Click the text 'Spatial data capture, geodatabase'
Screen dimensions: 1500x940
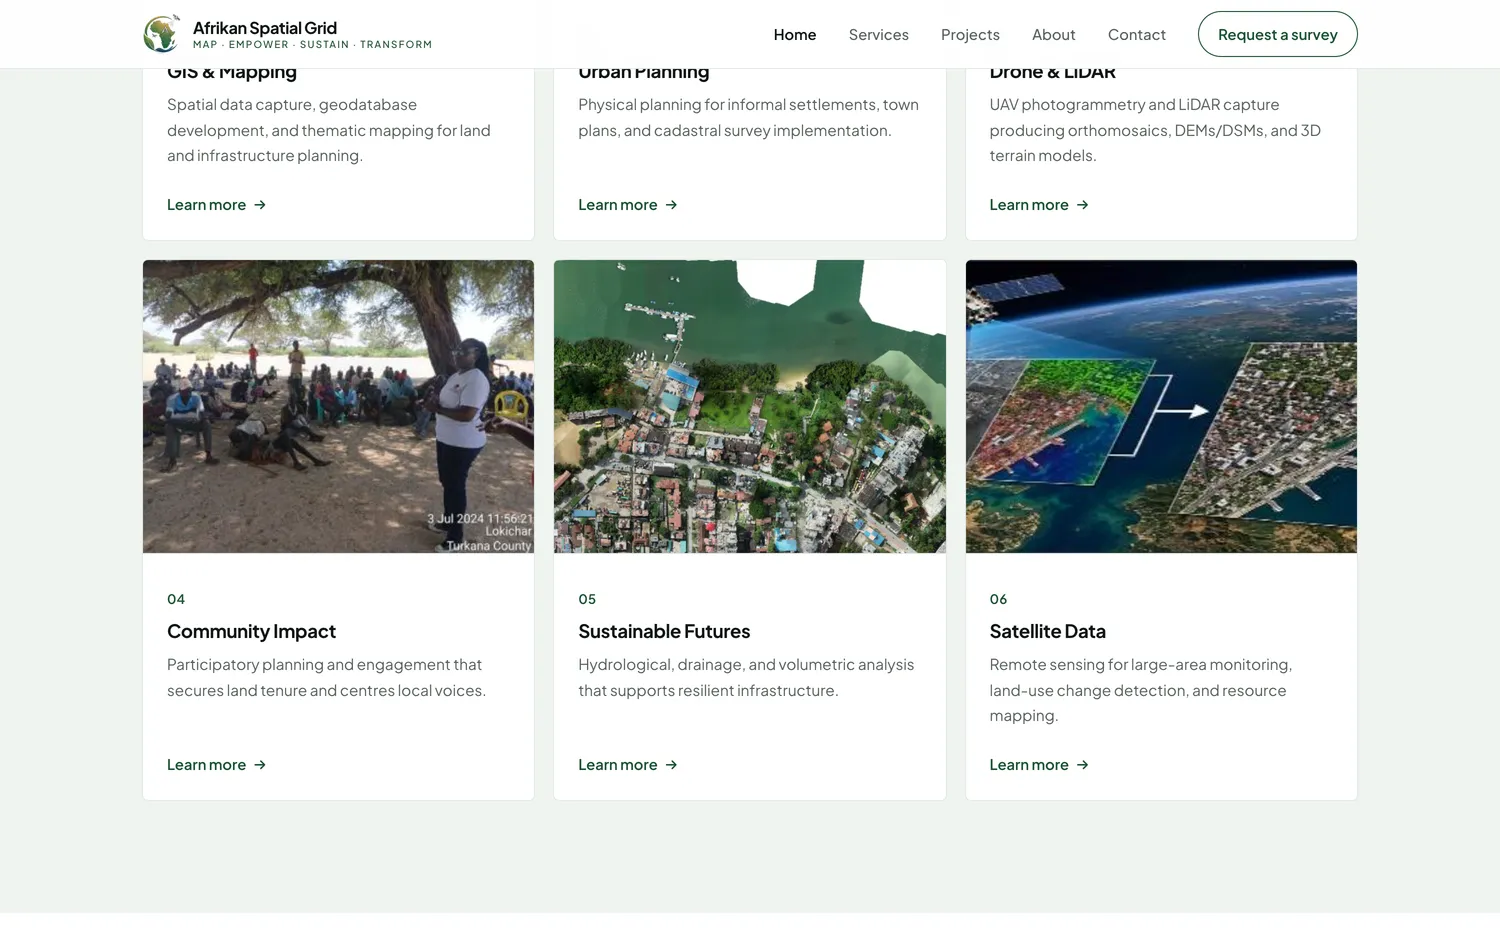292,105
